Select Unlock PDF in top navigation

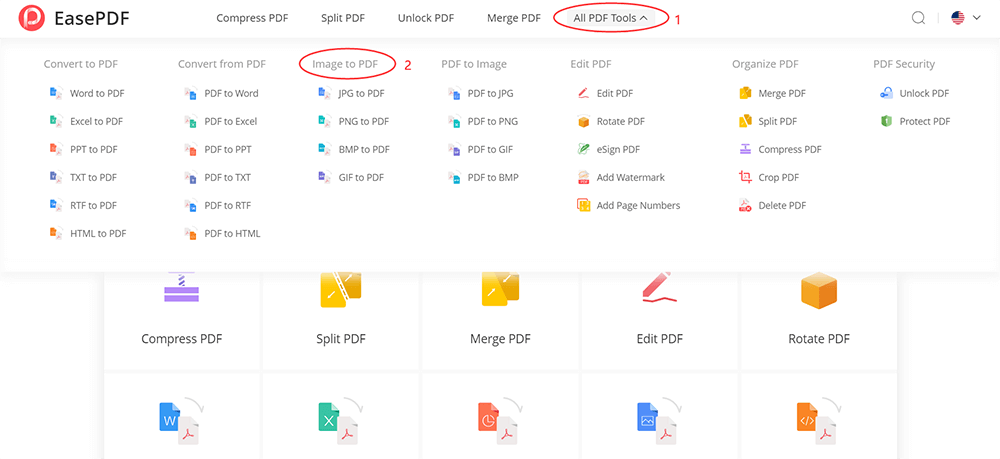pyautogui.click(x=425, y=18)
